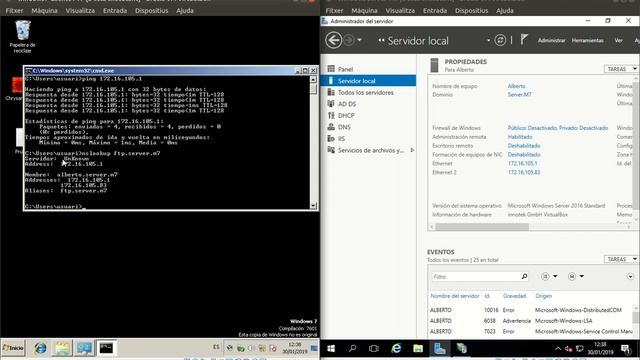Select Servidor local in the sidebar
The image size is (640, 360).
pyautogui.click(x=368, y=81)
